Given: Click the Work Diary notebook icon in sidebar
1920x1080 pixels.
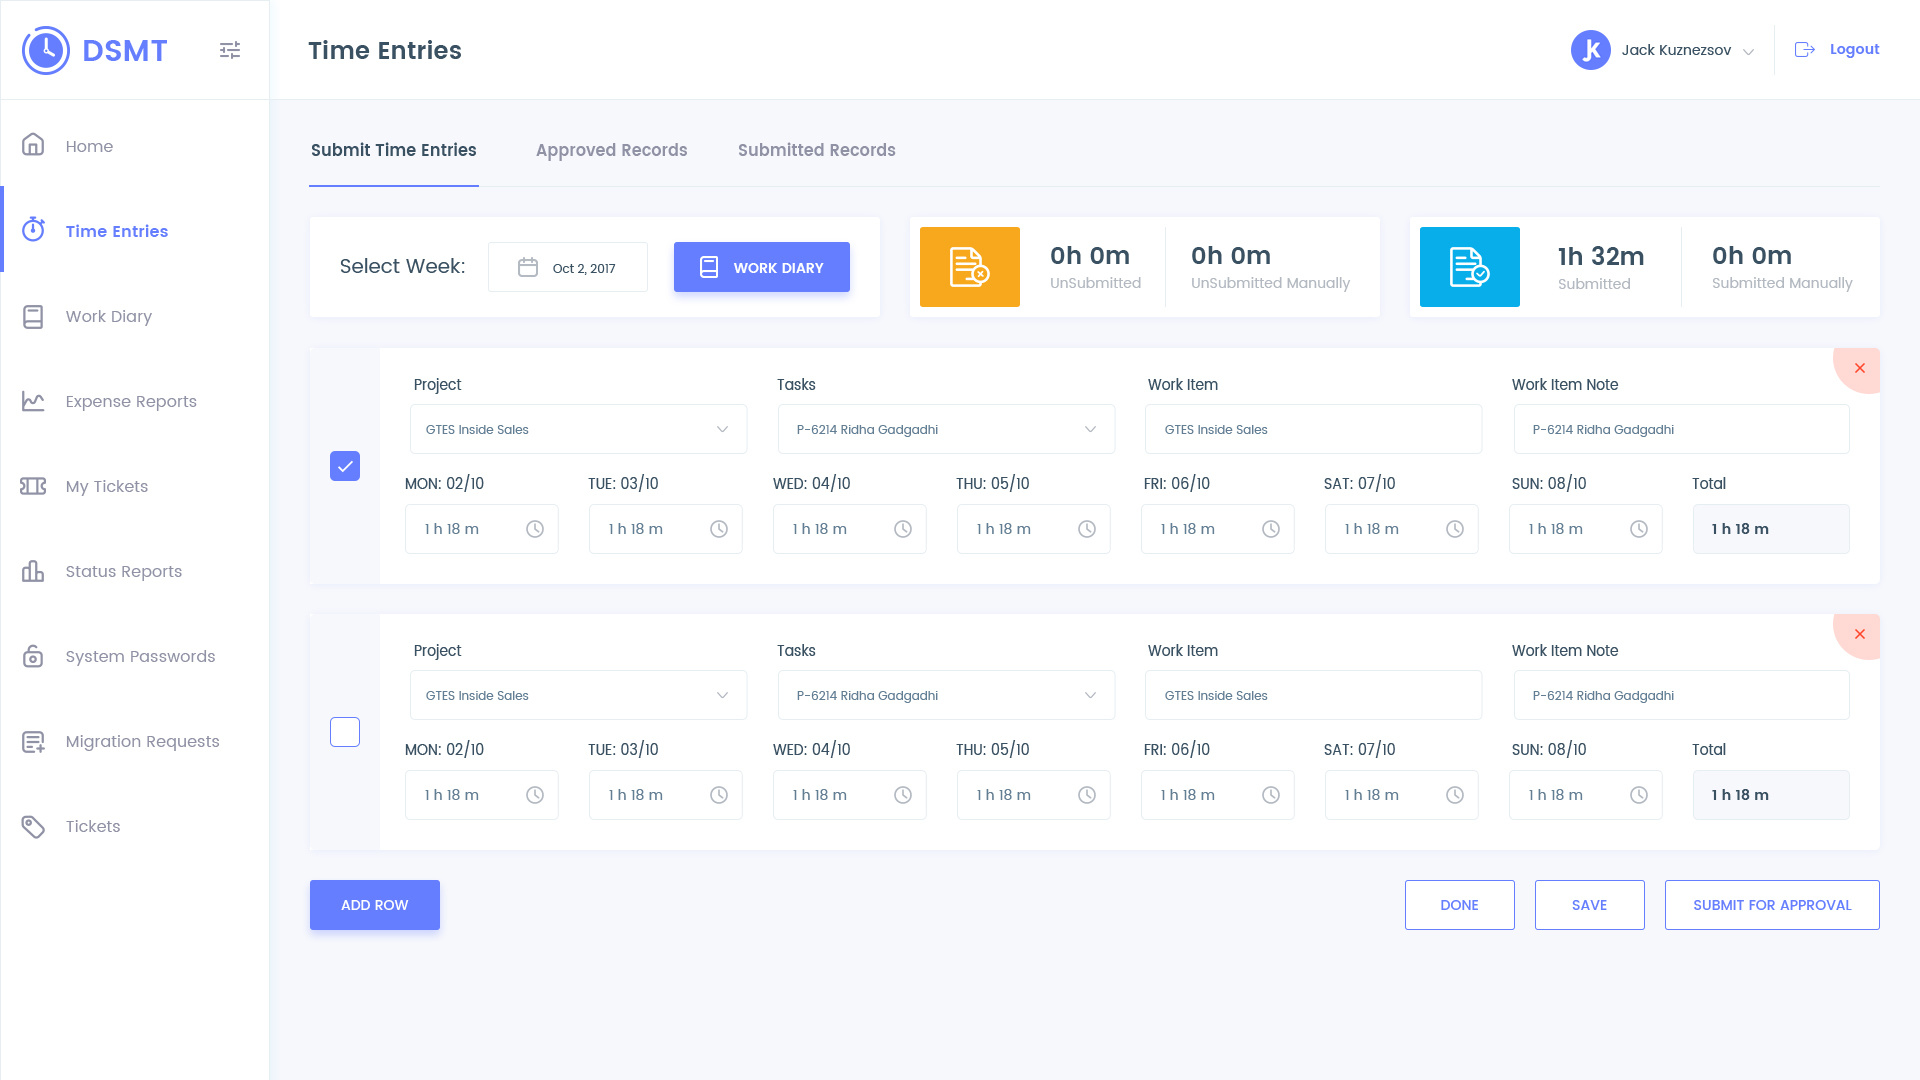Looking at the screenshot, I should (x=33, y=316).
